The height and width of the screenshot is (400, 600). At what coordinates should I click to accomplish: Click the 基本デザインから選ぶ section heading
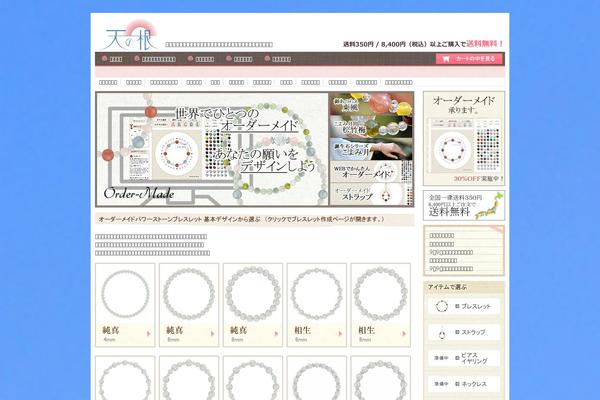tap(255, 220)
